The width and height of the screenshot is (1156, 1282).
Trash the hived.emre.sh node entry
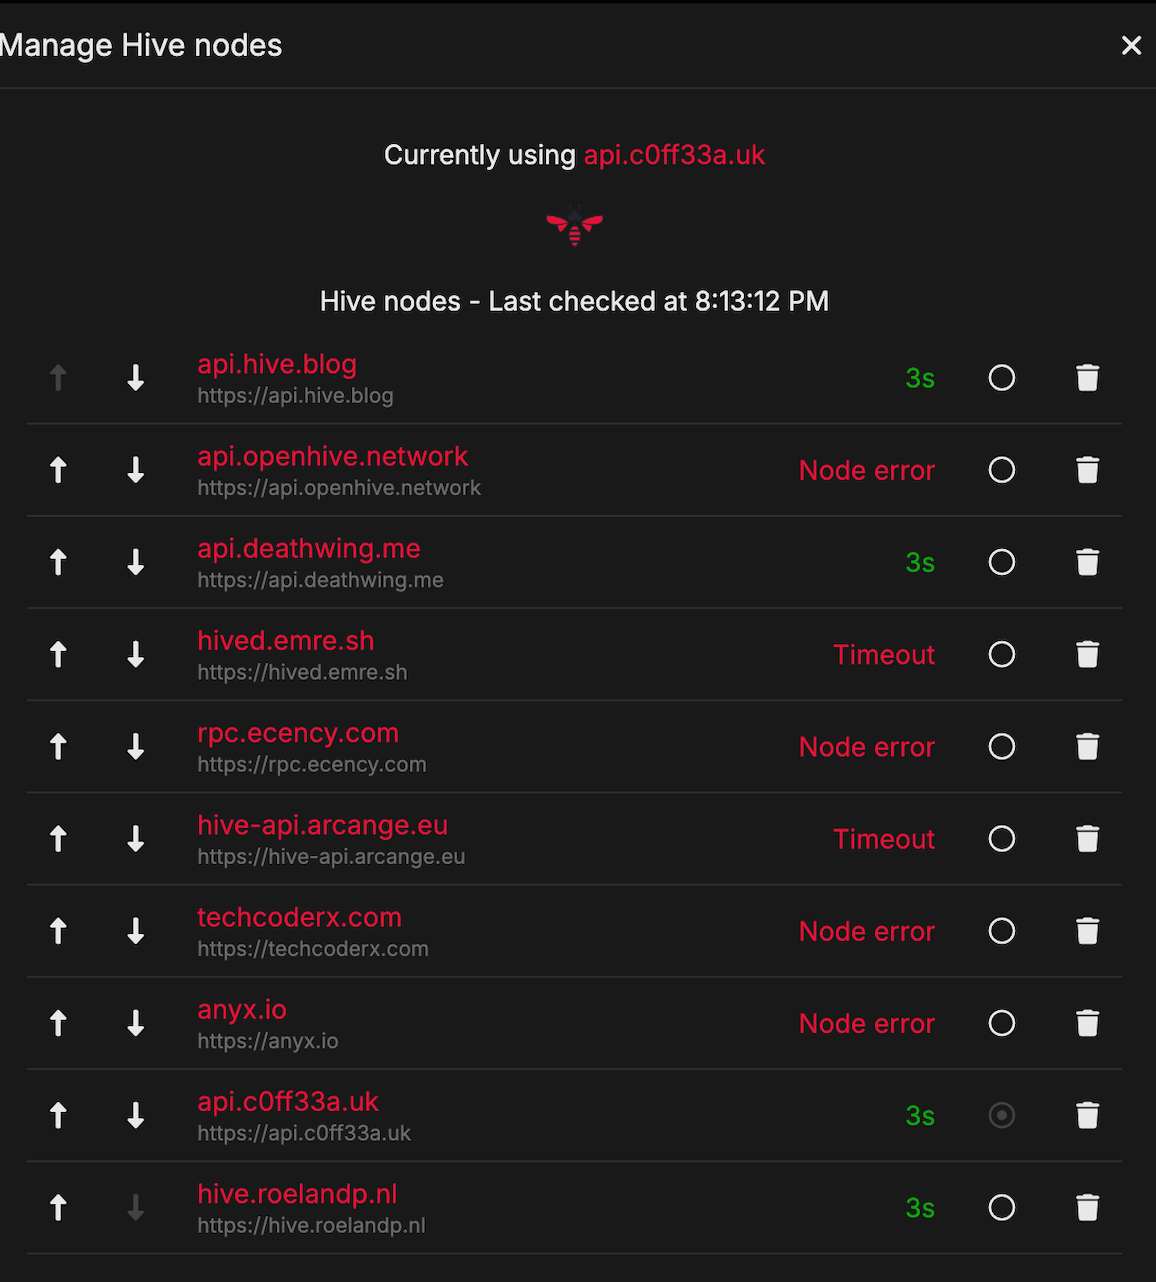1087,654
